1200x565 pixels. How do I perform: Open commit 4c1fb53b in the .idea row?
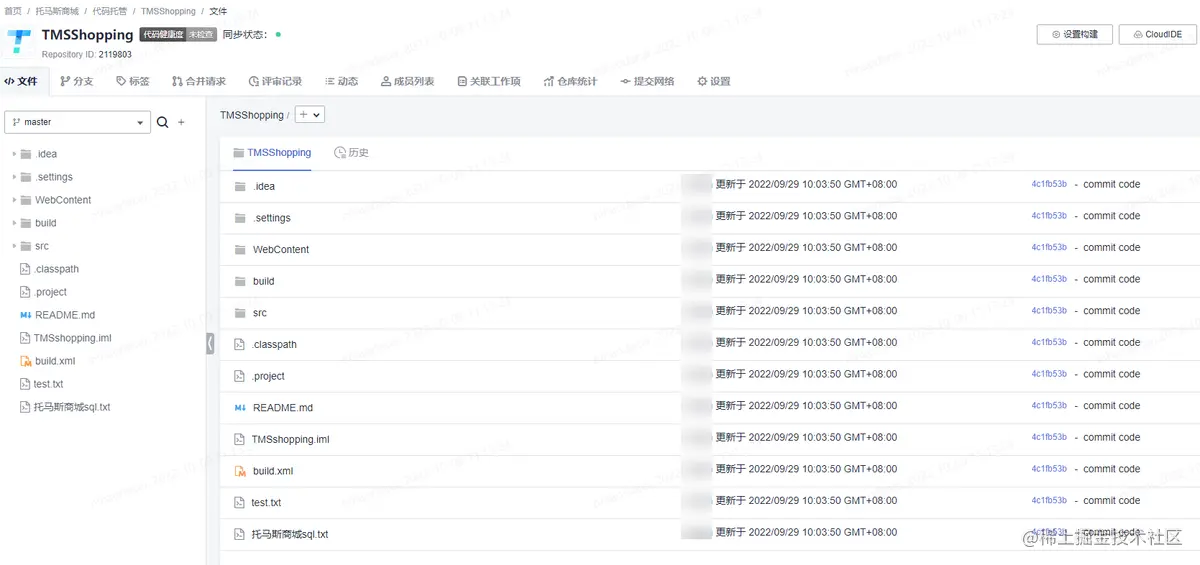coord(1049,185)
